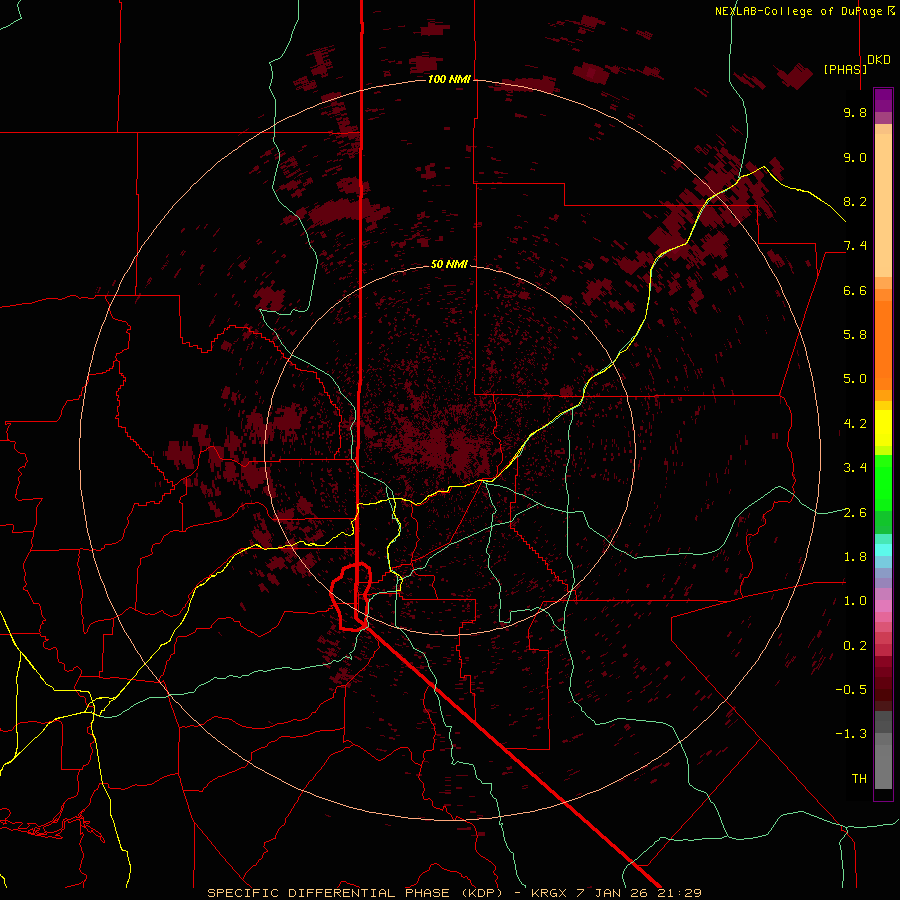900x900 pixels.
Task: Click the 0.2 value on the legend
Action: 855,646
